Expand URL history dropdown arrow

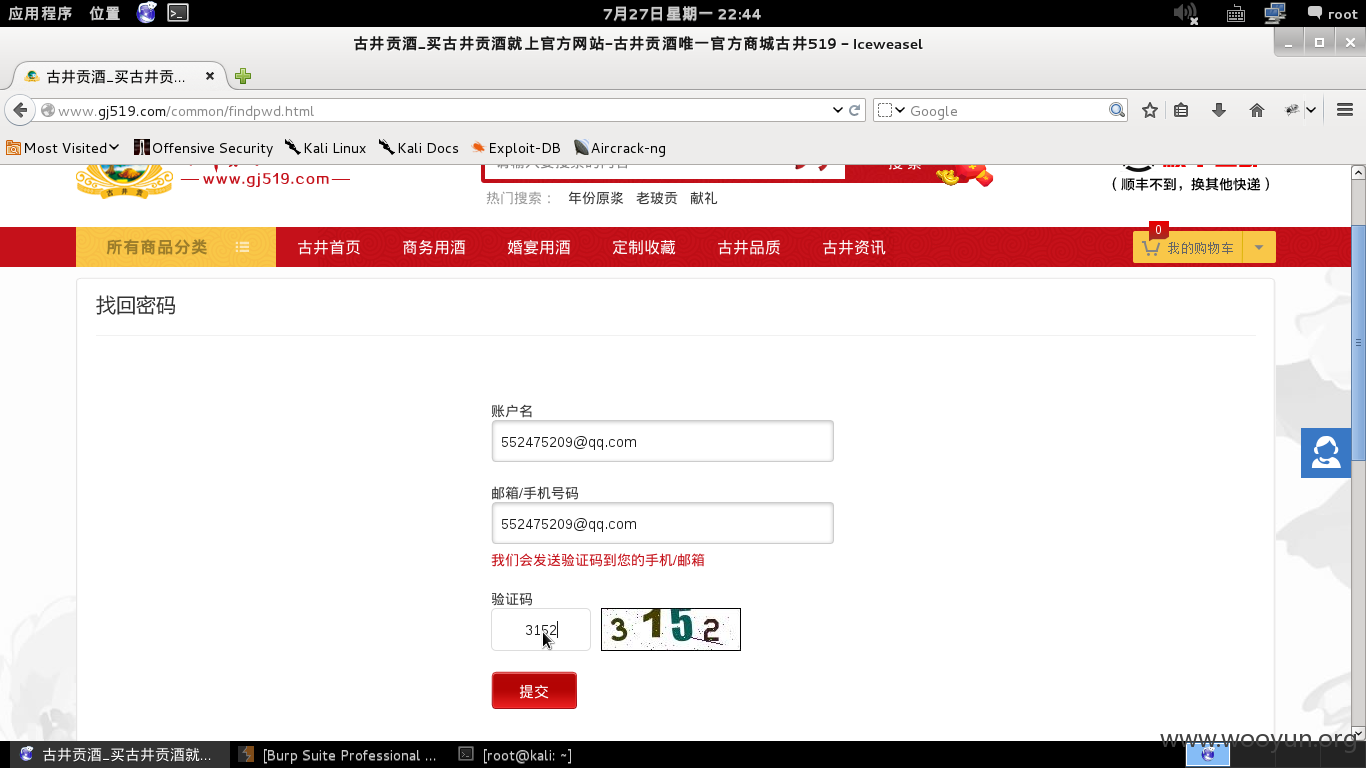click(x=838, y=111)
